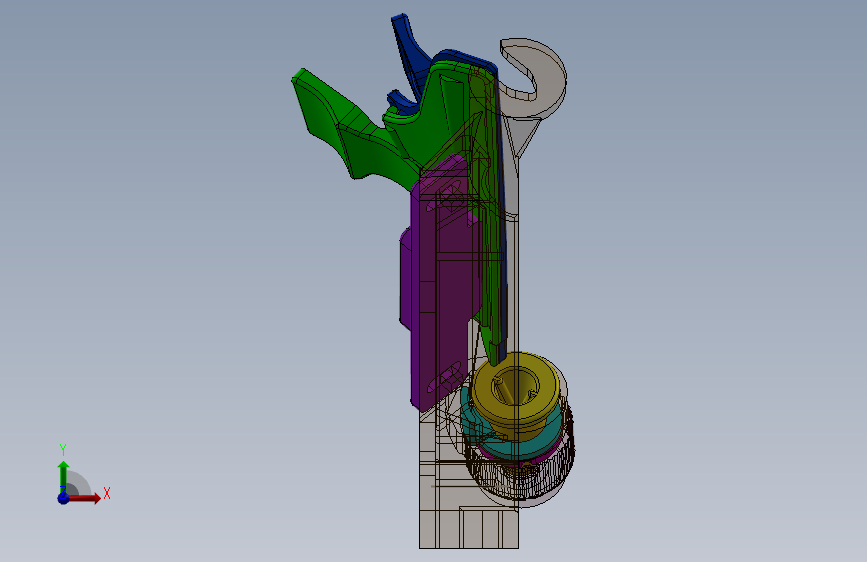Click the blue Z axis ball of triad

pos(63,498)
